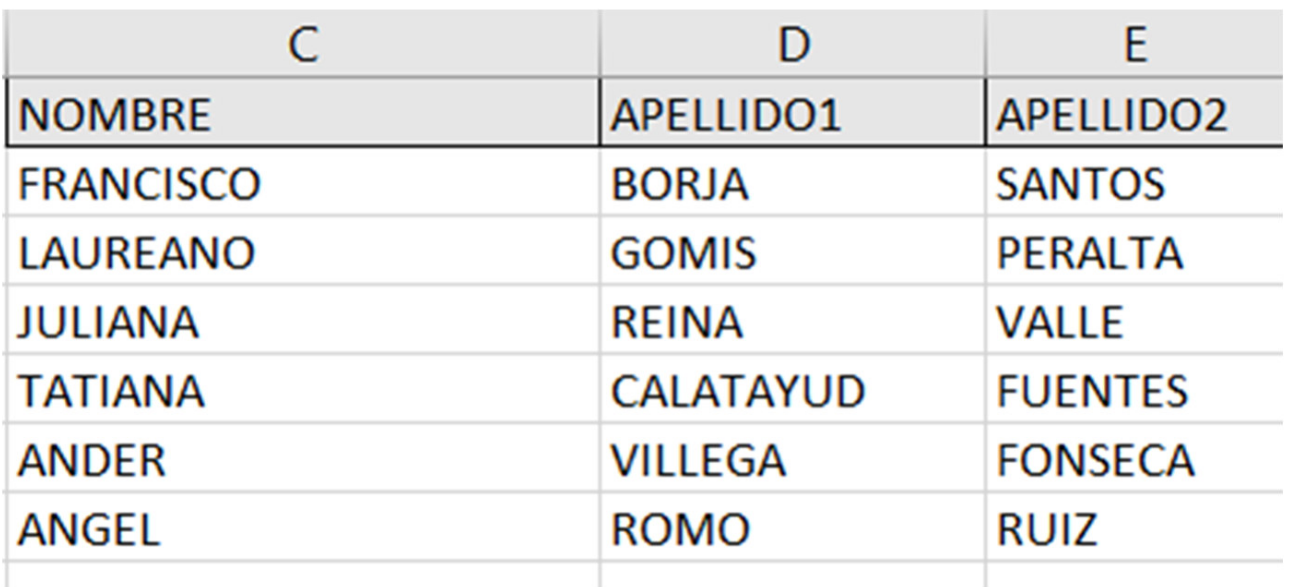Viewport: 1290px width, 587px height.
Task: Select the TATIANA cell
Action: click(x=303, y=392)
